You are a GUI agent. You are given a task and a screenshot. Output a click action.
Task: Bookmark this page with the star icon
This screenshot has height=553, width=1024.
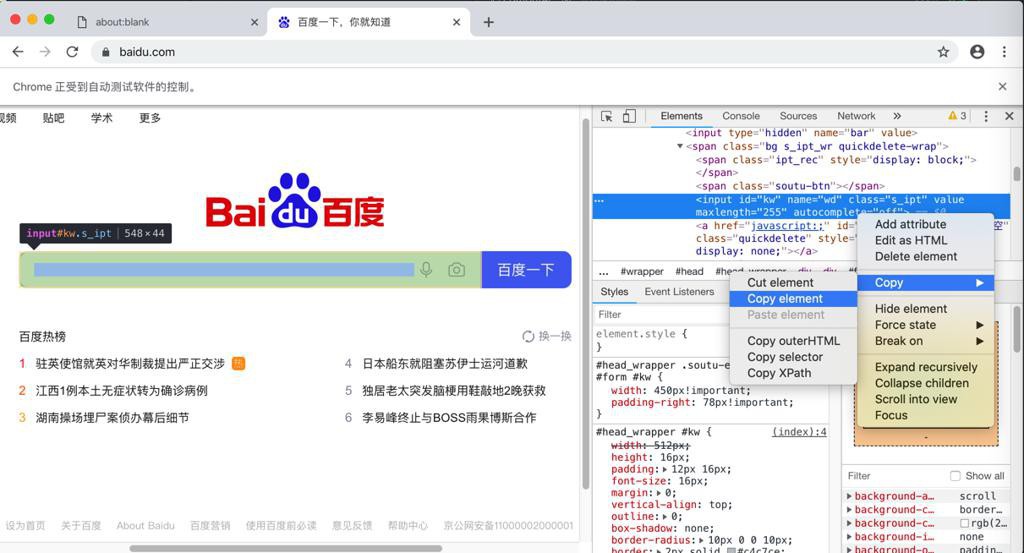coord(943,52)
